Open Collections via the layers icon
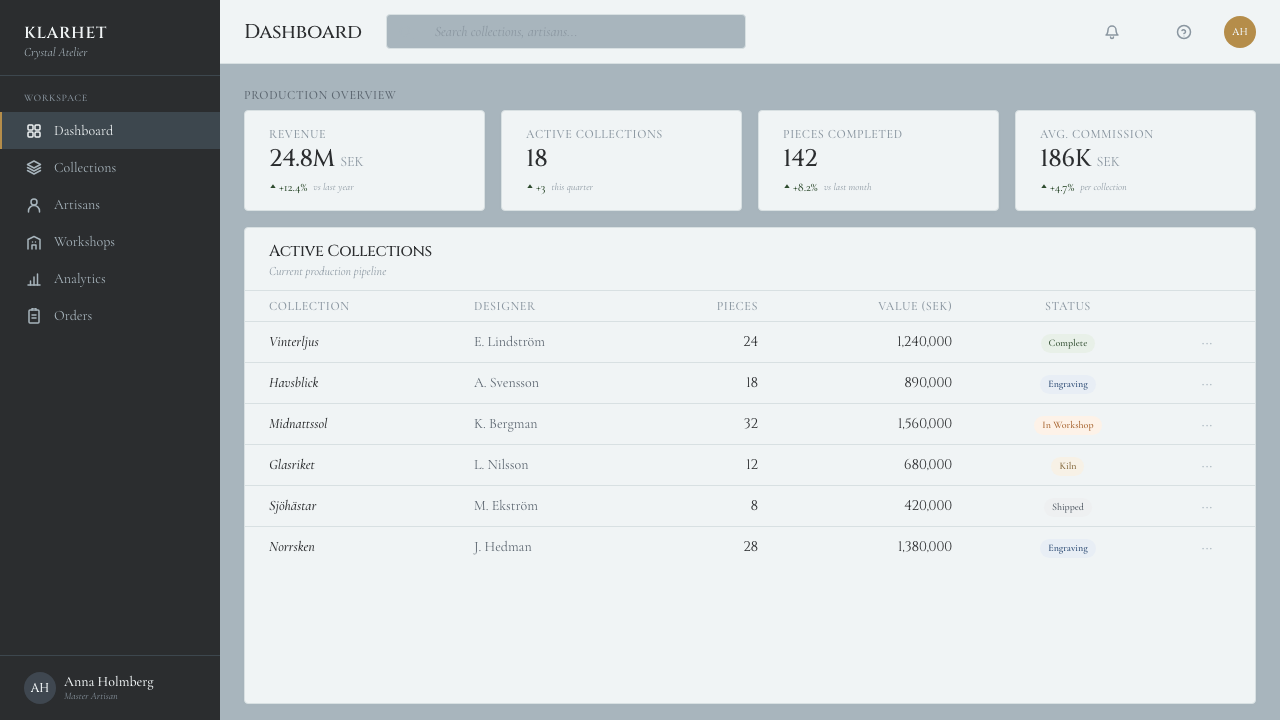The image size is (1280, 720). click(x=34, y=168)
